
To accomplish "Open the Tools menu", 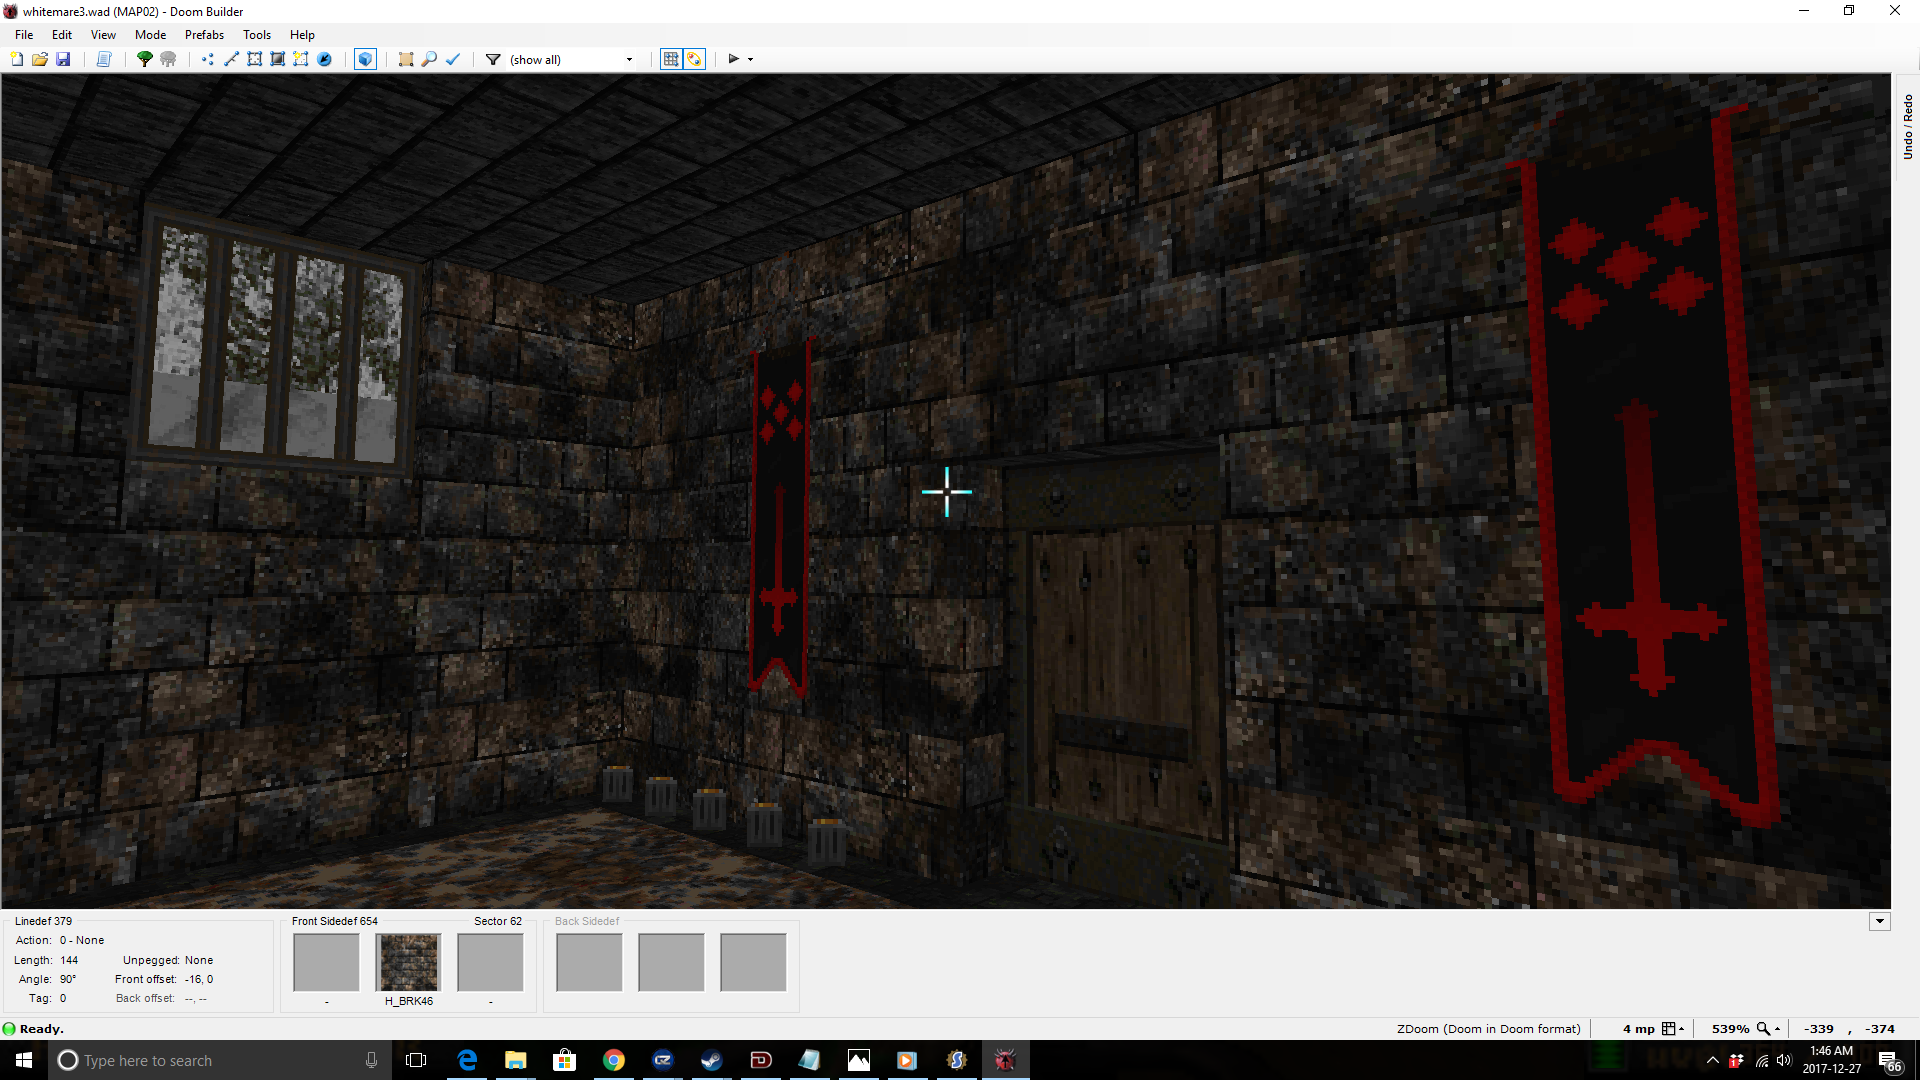I will [257, 34].
